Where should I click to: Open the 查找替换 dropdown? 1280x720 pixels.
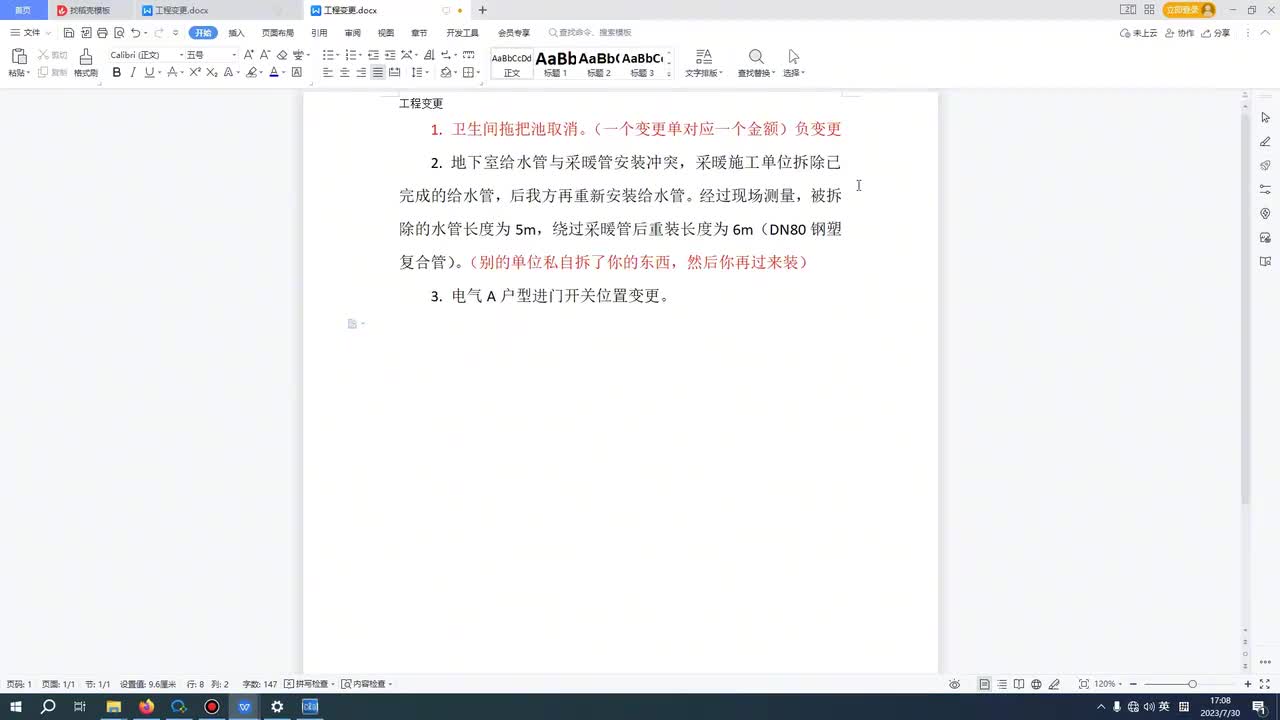[757, 73]
